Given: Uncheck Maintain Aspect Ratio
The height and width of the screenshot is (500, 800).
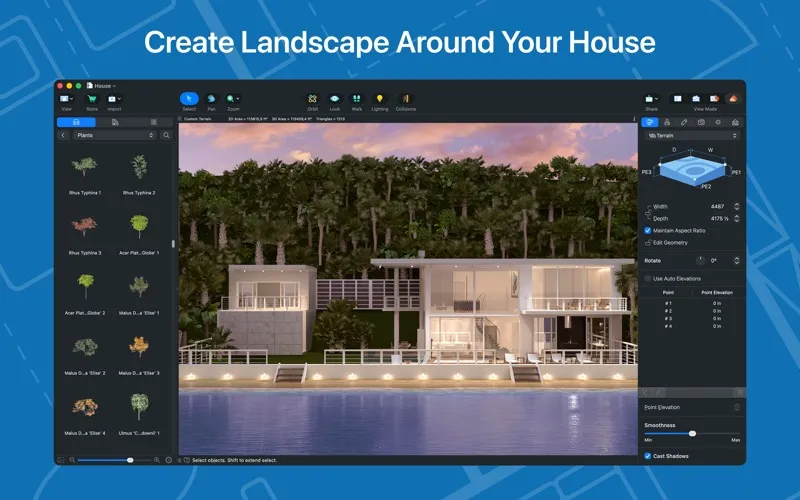Looking at the screenshot, I should [x=647, y=231].
